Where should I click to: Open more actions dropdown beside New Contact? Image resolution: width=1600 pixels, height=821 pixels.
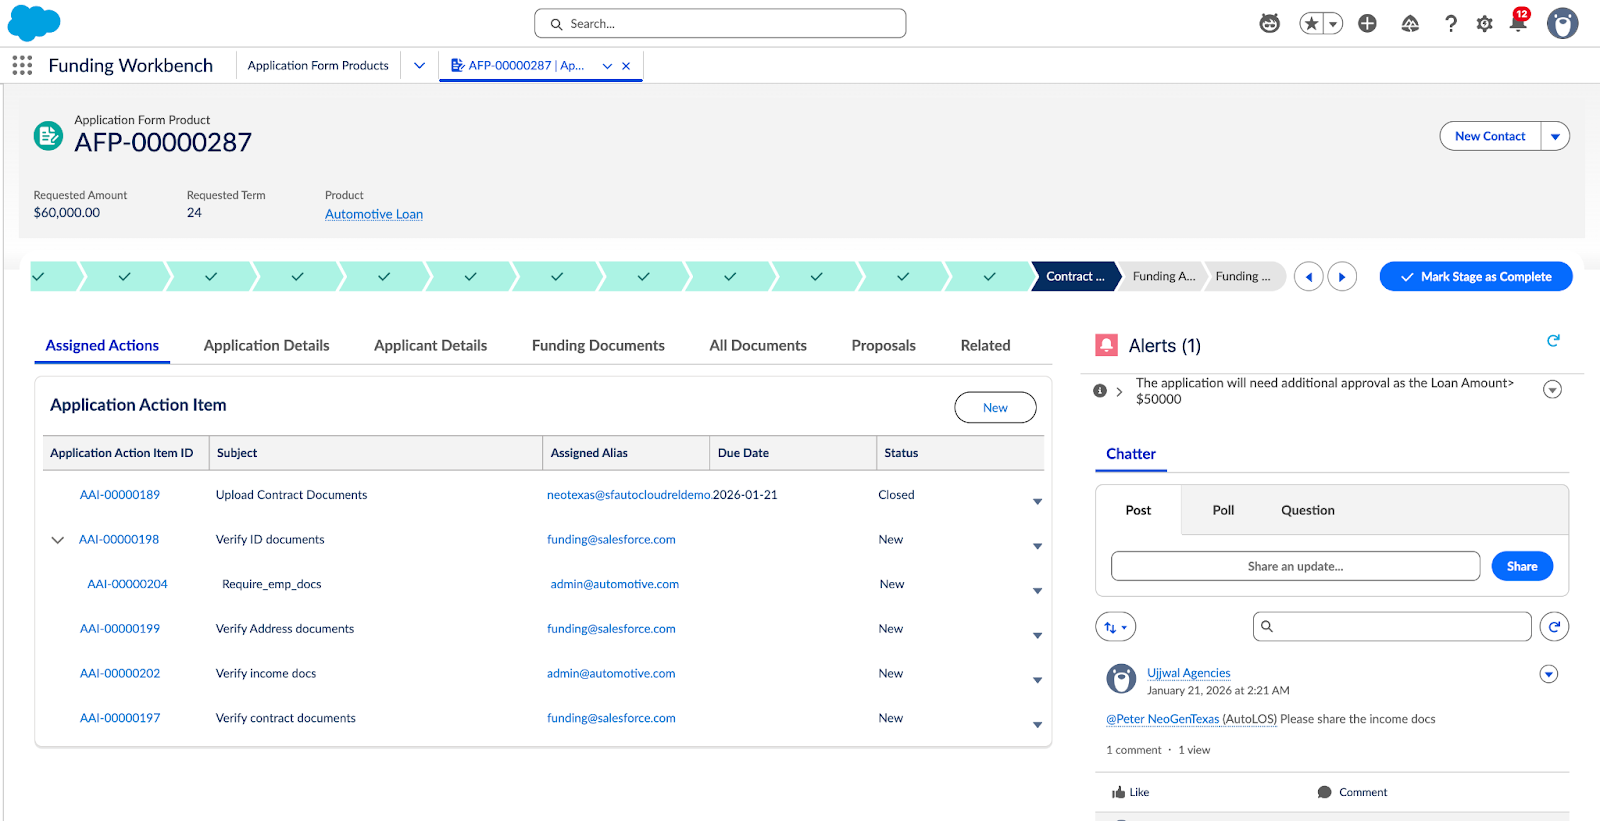tap(1555, 136)
